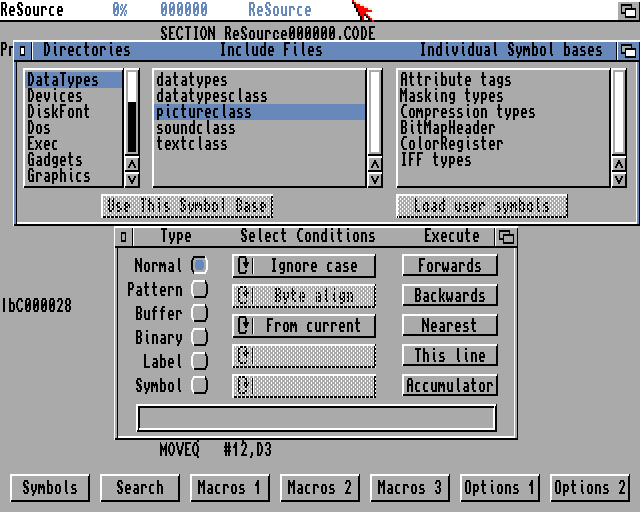Cycle the From current condition
The height and width of the screenshot is (512, 640).
click(x=304, y=326)
